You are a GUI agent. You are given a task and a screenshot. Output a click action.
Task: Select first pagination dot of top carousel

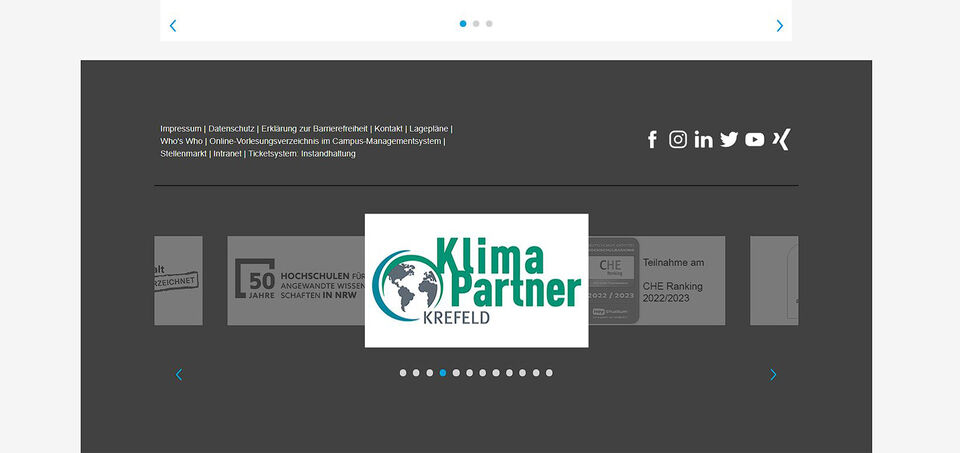coord(463,24)
